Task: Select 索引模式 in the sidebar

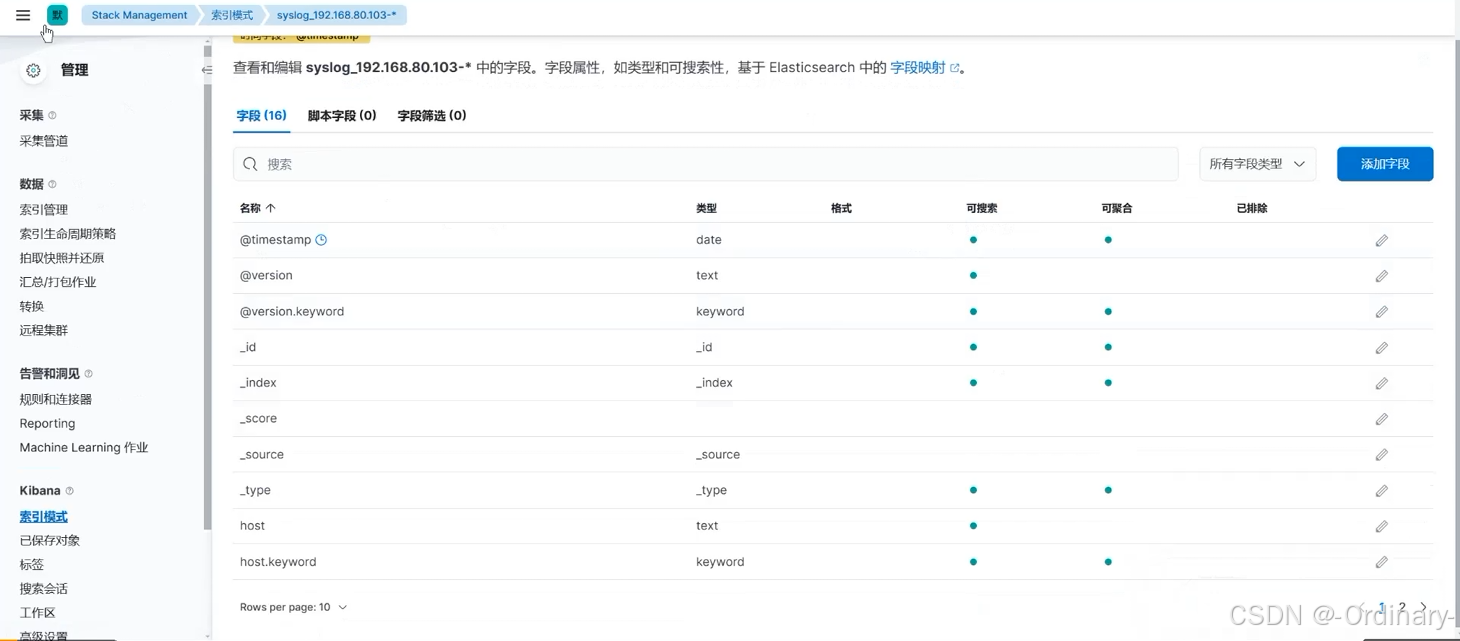Action: 44,517
